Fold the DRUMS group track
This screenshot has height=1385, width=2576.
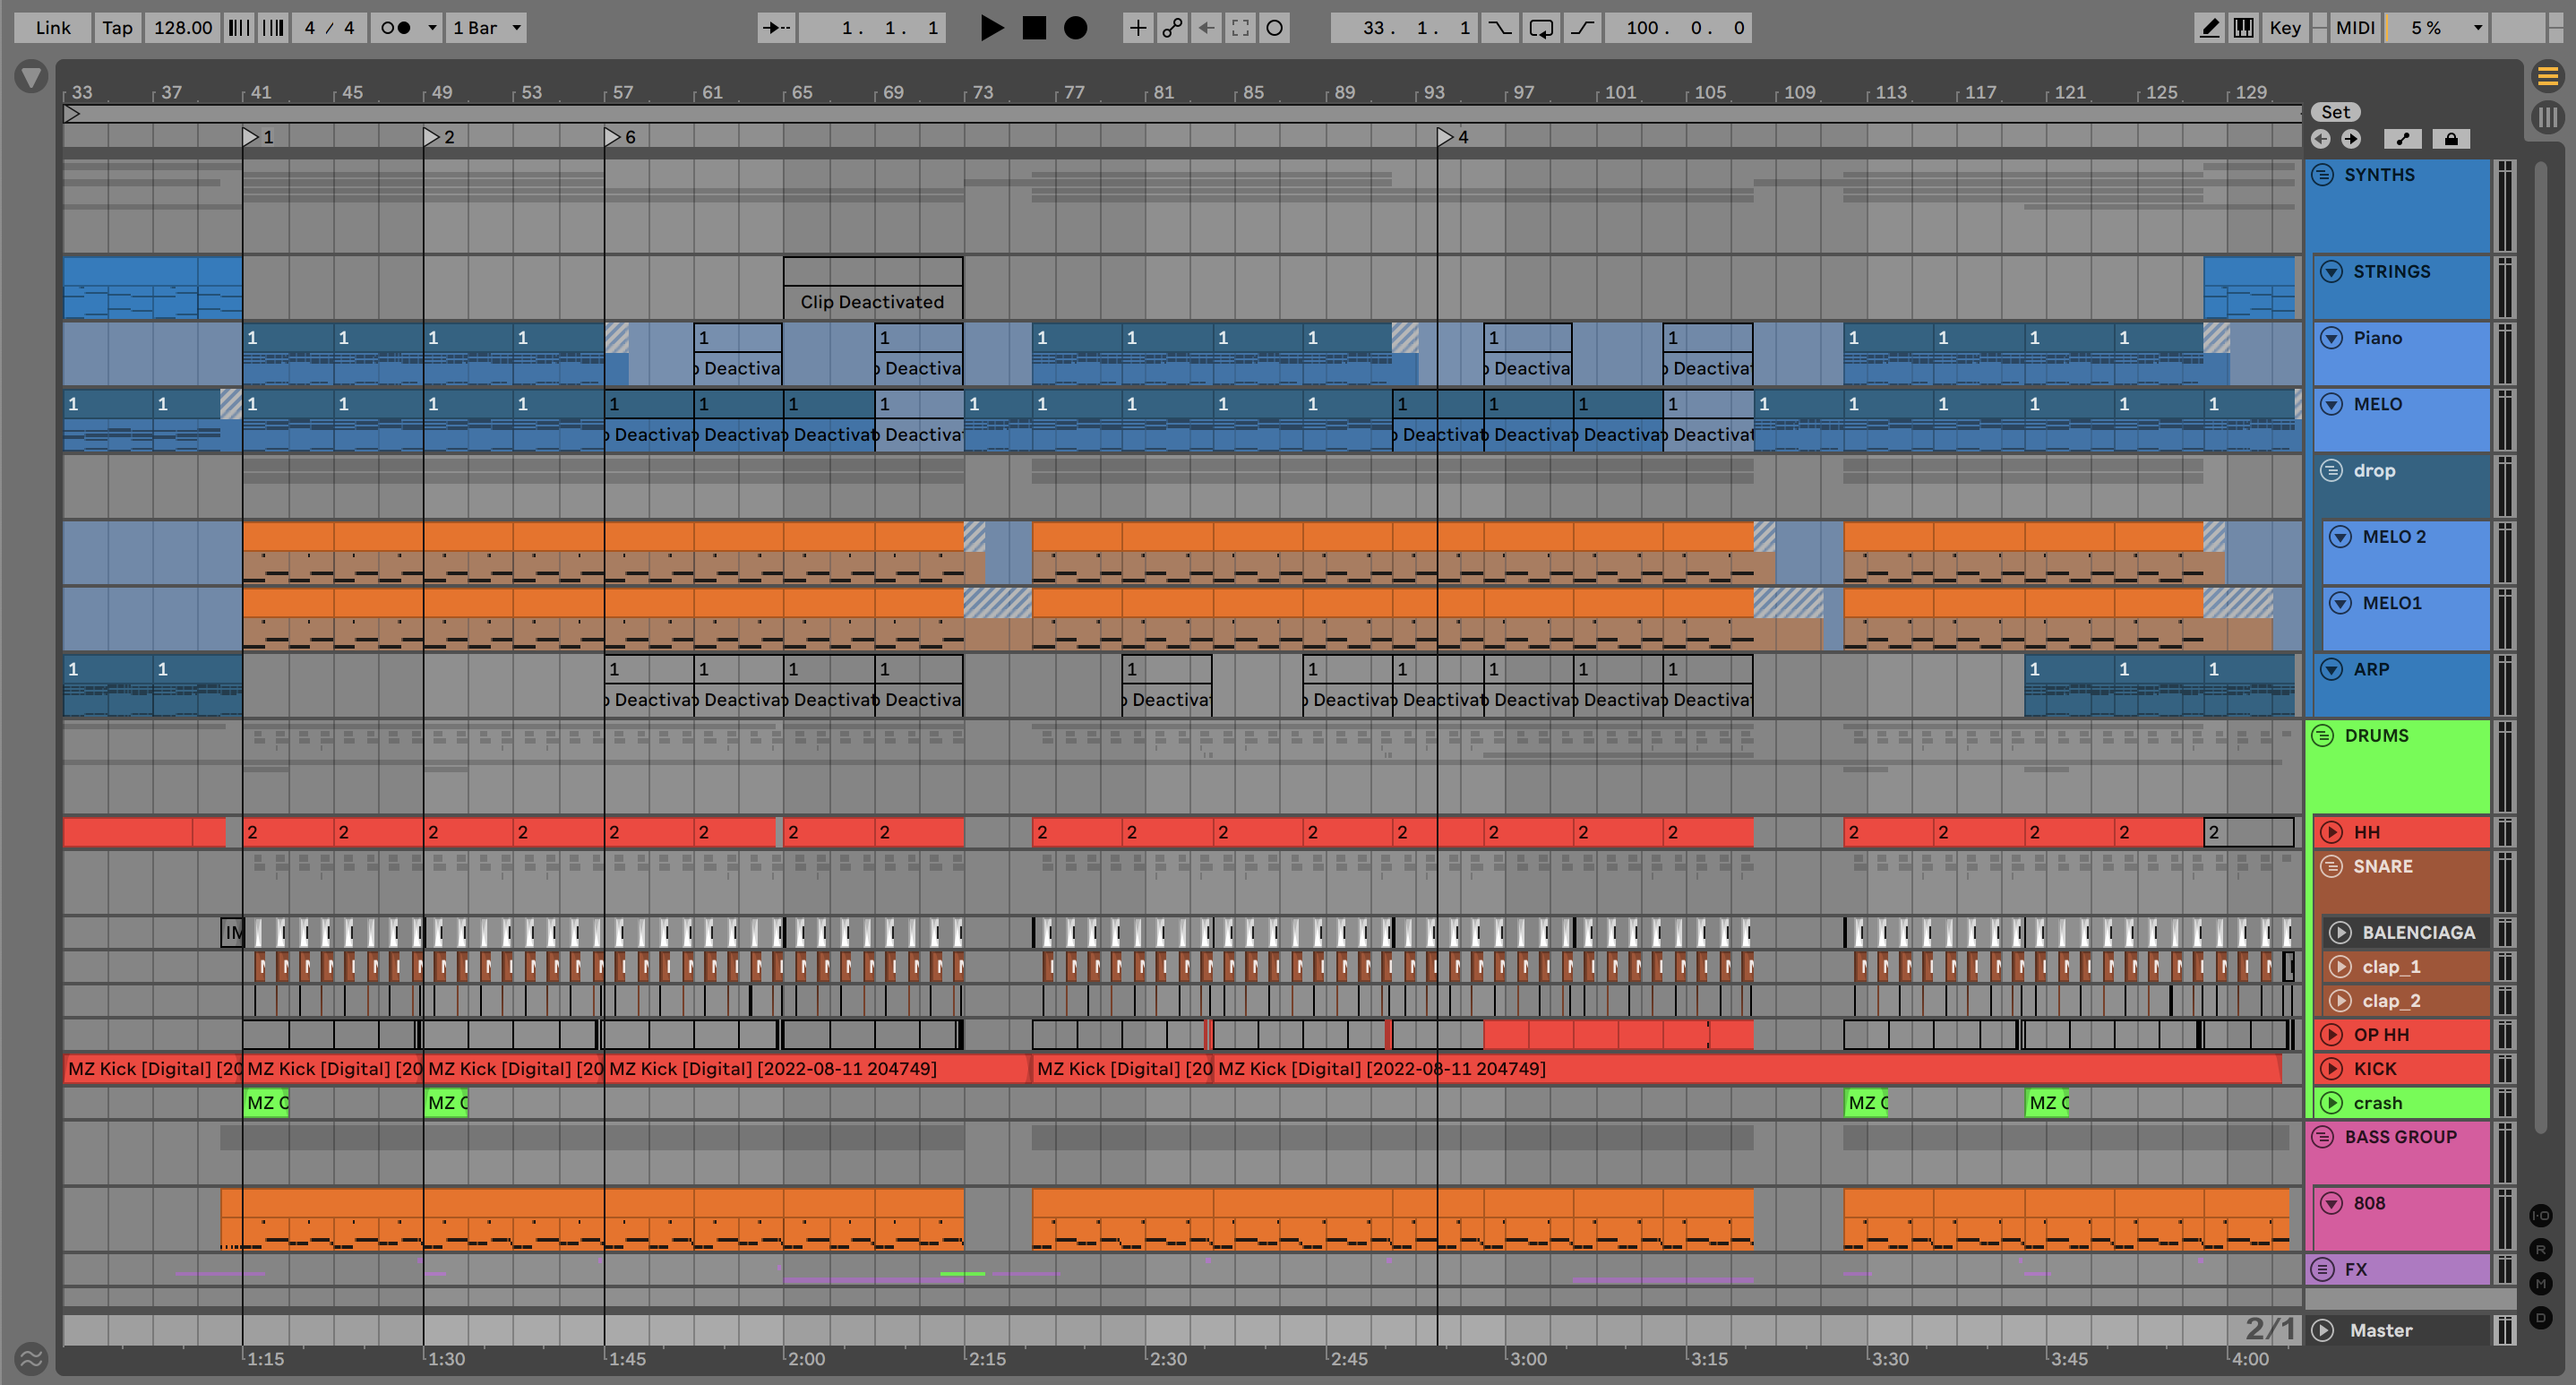(2322, 735)
